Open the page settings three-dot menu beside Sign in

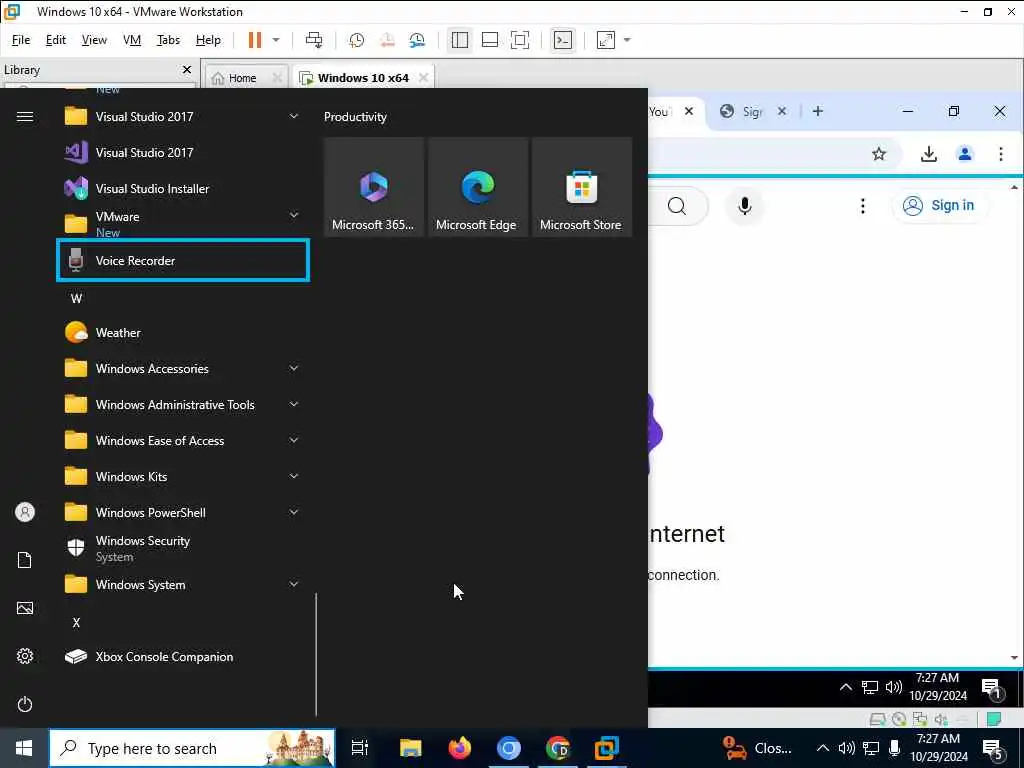click(863, 206)
